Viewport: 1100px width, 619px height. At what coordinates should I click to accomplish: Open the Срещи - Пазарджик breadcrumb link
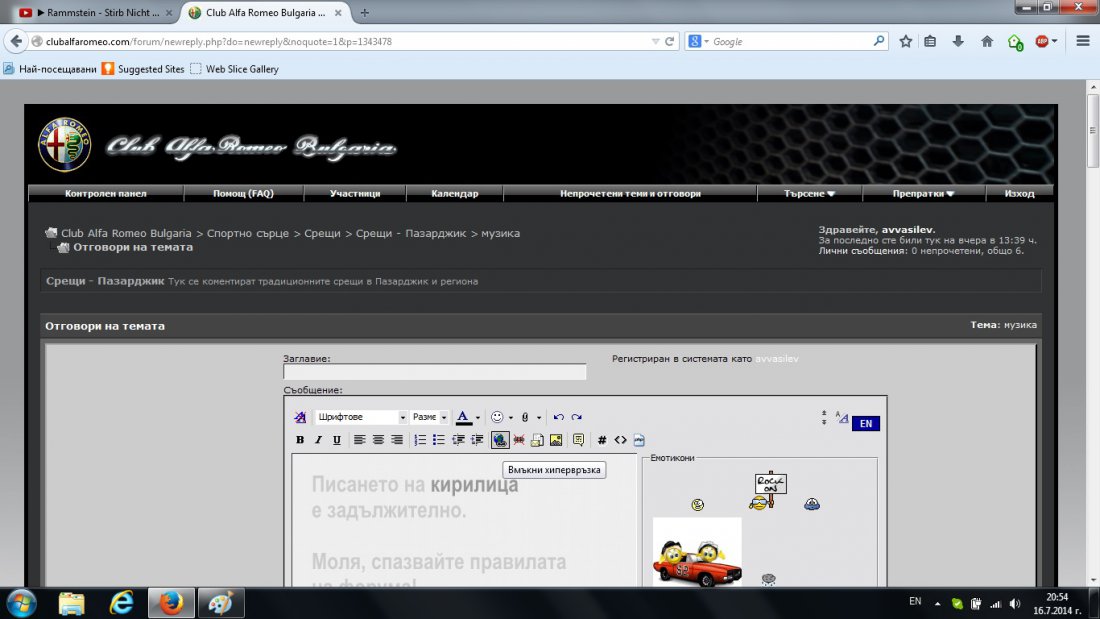(x=411, y=233)
